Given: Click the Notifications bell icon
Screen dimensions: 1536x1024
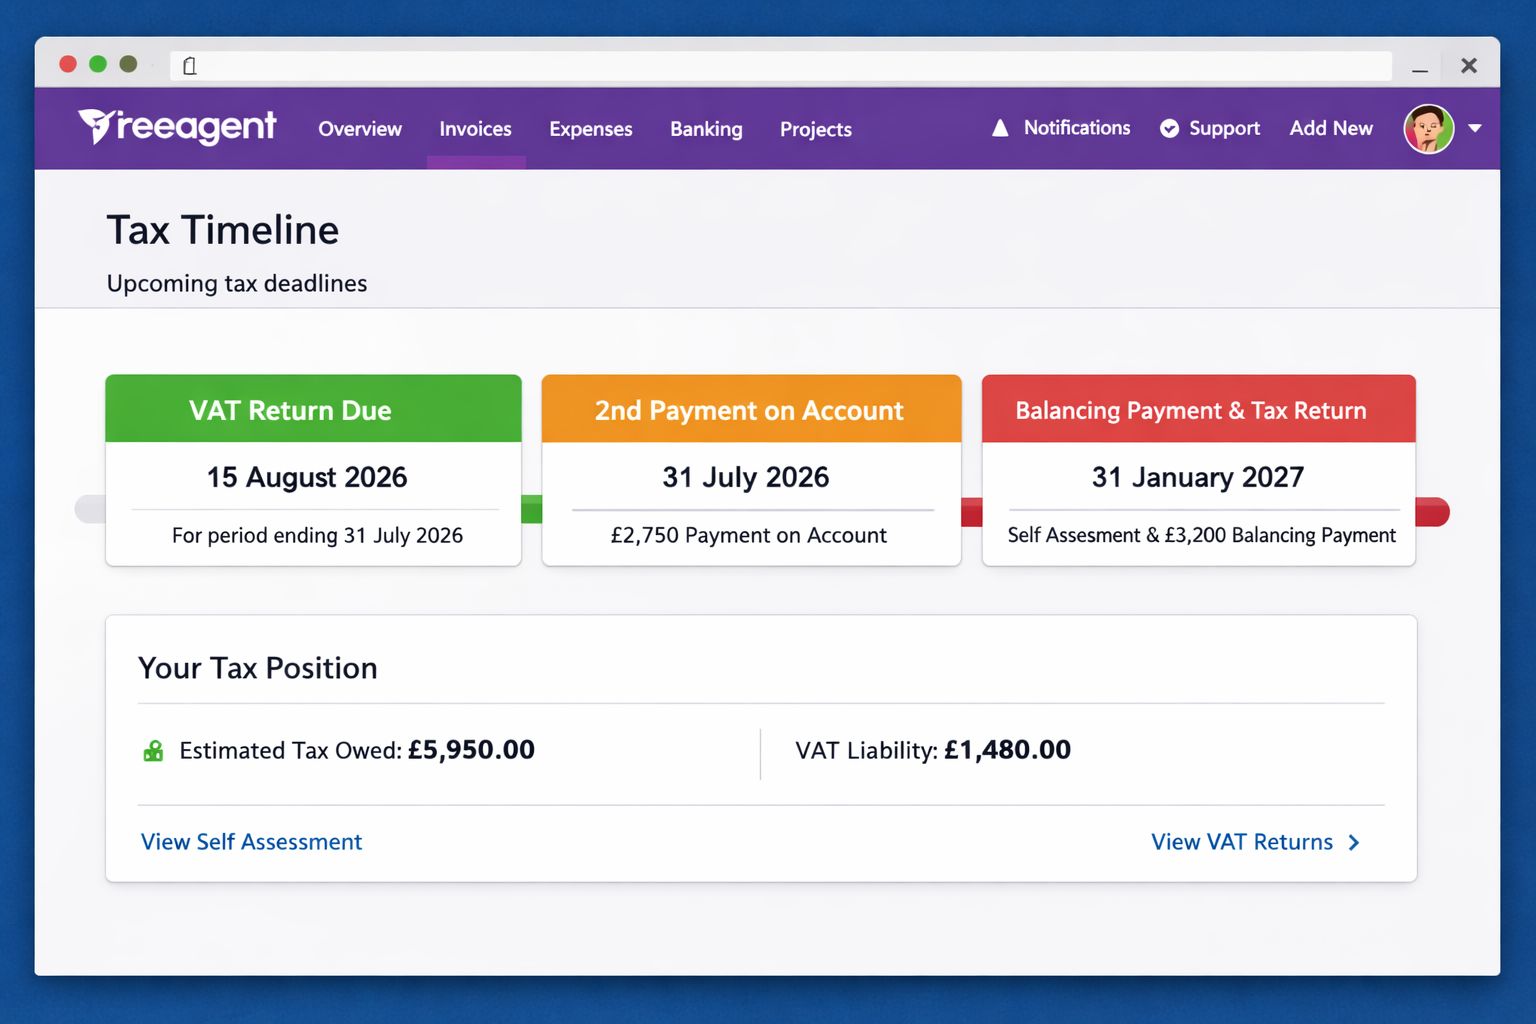Looking at the screenshot, I should coord(1000,128).
